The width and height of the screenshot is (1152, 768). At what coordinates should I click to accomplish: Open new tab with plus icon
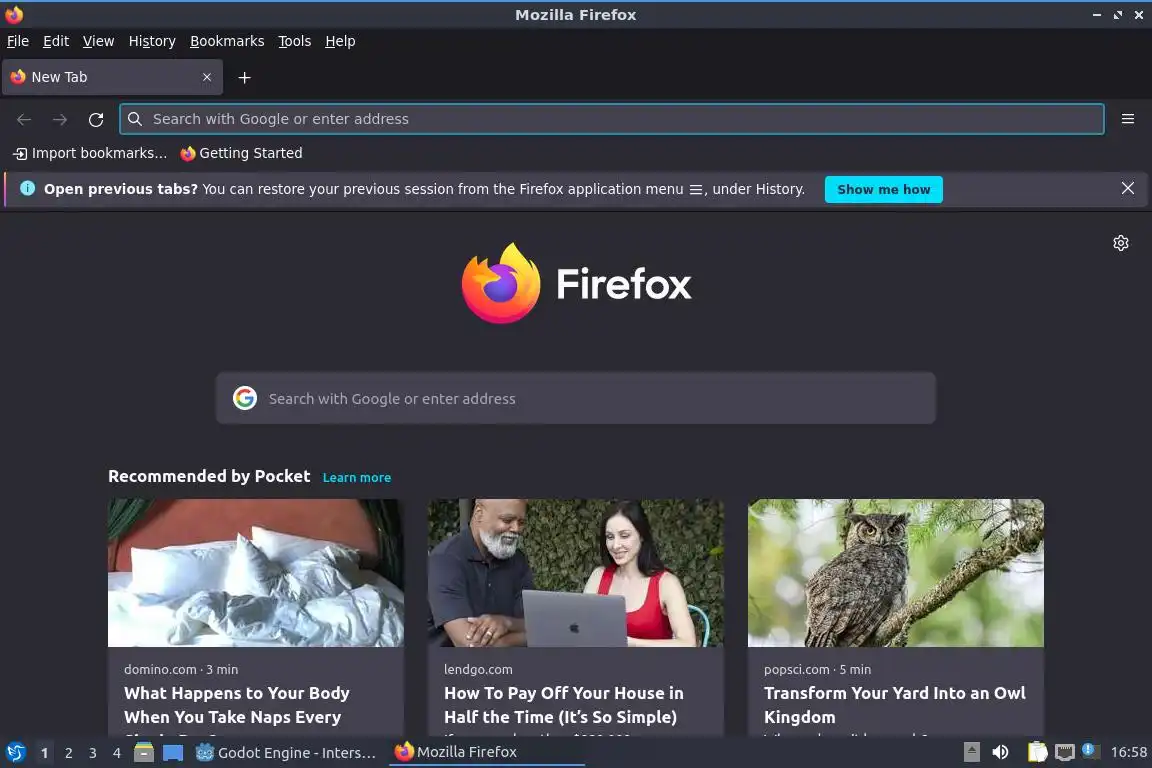tap(245, 77)
